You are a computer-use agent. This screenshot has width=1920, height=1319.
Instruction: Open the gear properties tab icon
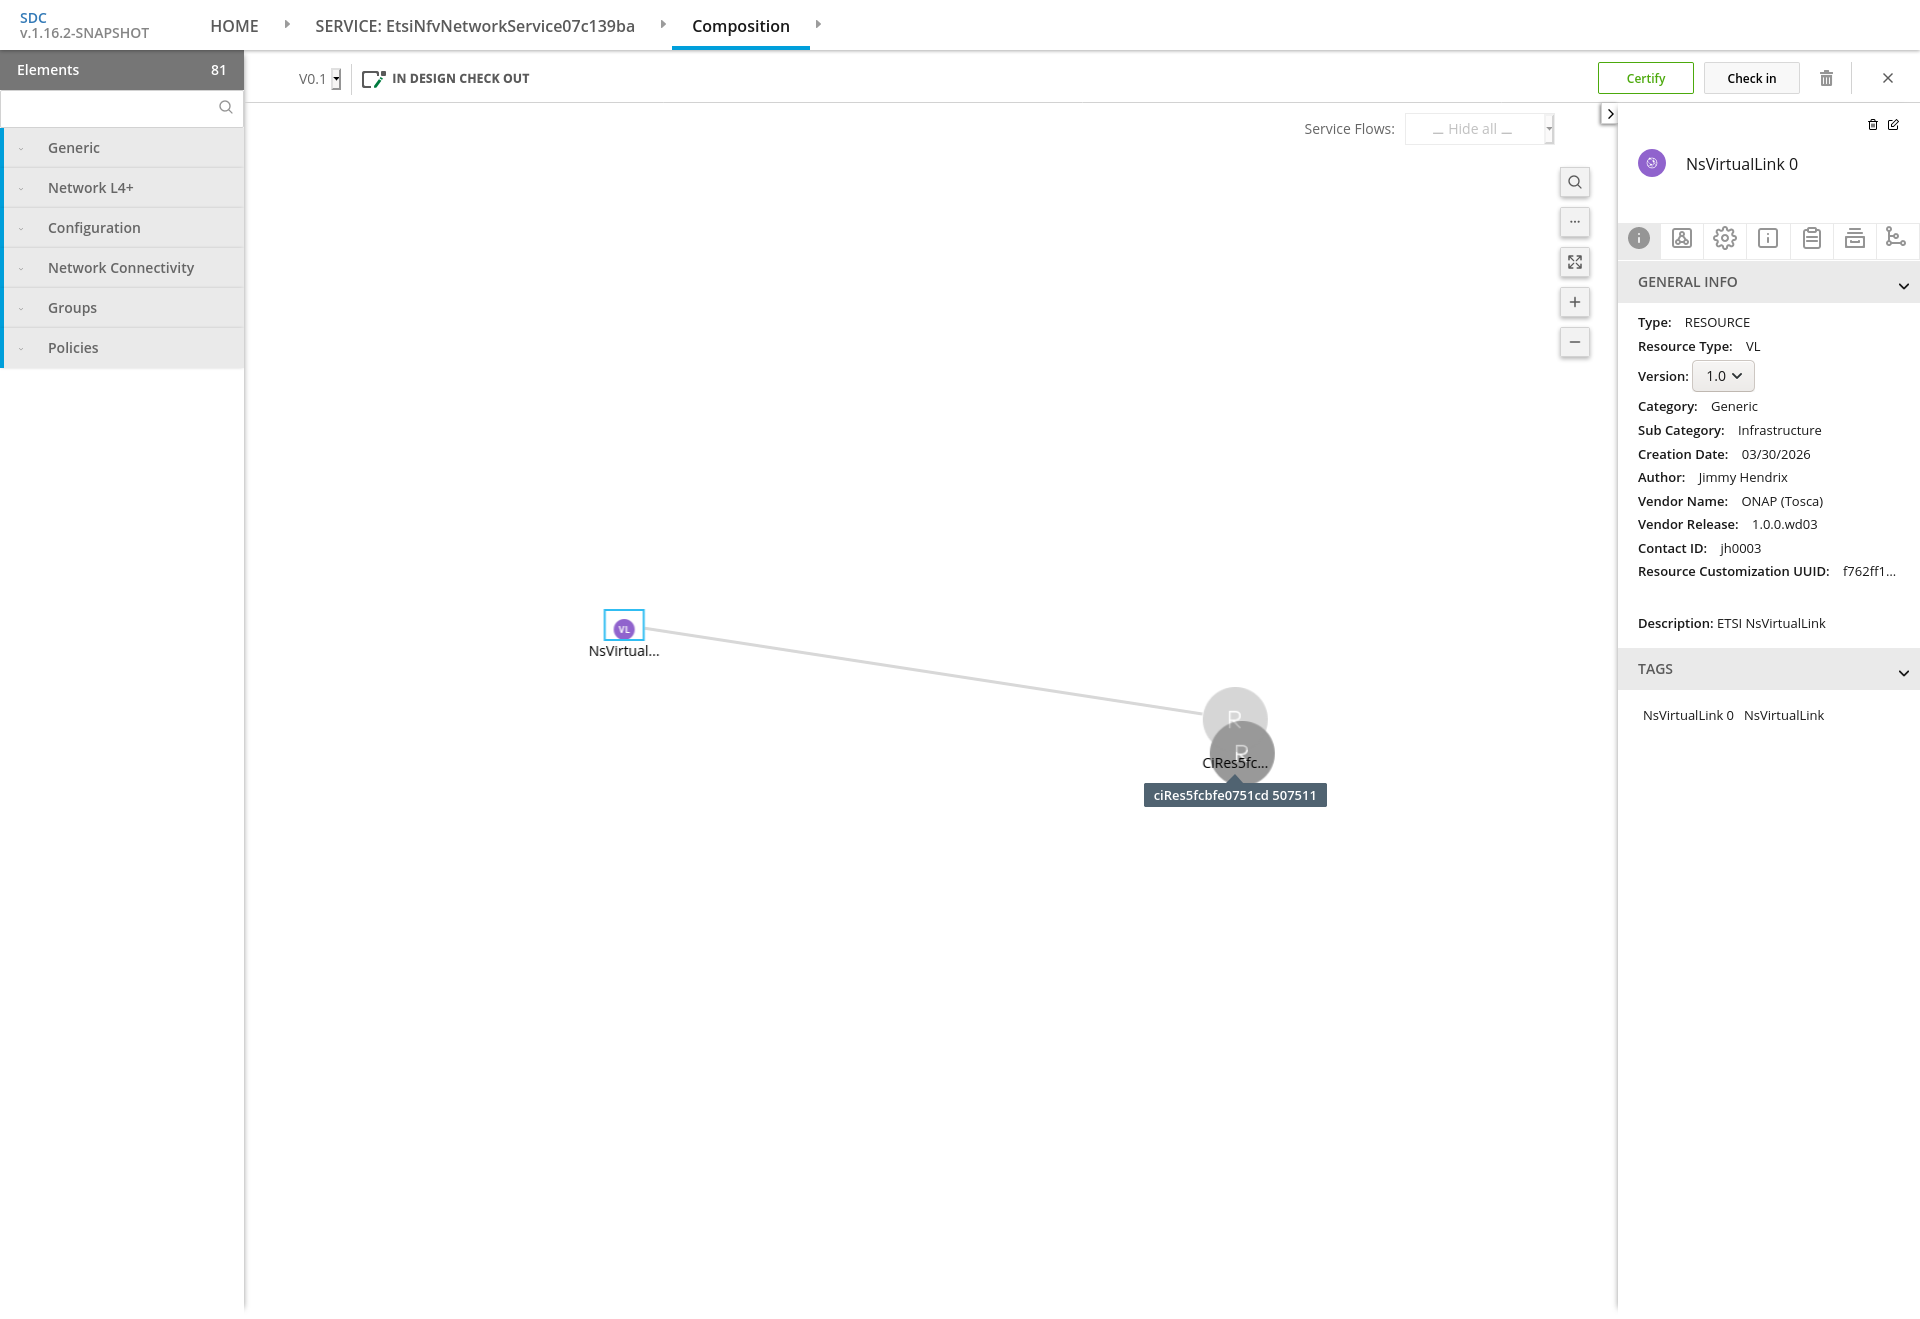pos(1724,238)
